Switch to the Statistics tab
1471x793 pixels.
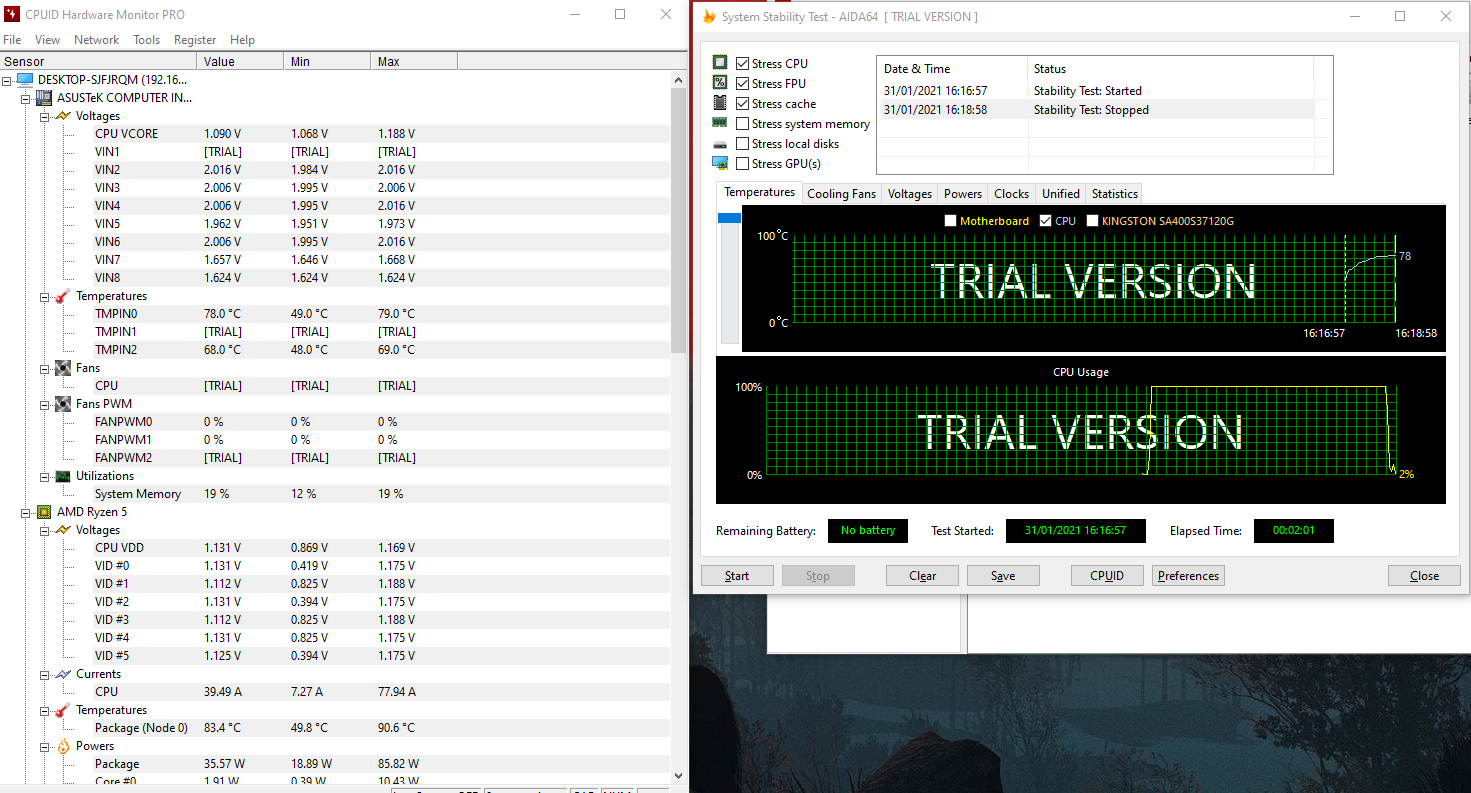coord(1114,194)
